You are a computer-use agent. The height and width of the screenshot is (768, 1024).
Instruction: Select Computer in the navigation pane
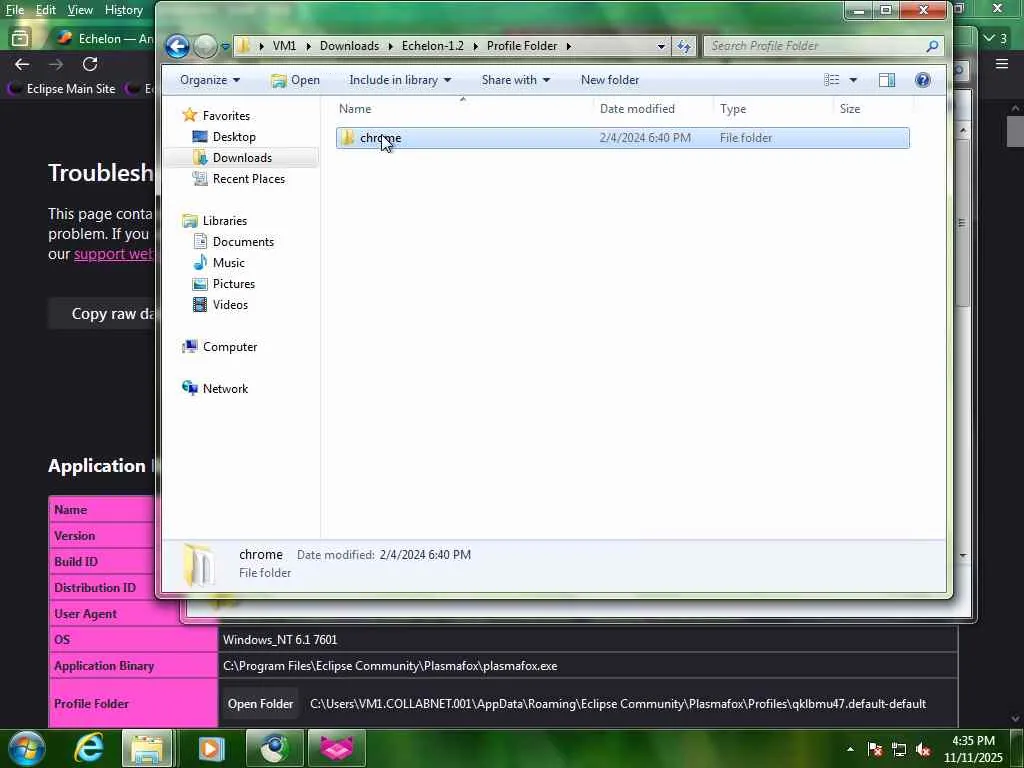[229, 347]
